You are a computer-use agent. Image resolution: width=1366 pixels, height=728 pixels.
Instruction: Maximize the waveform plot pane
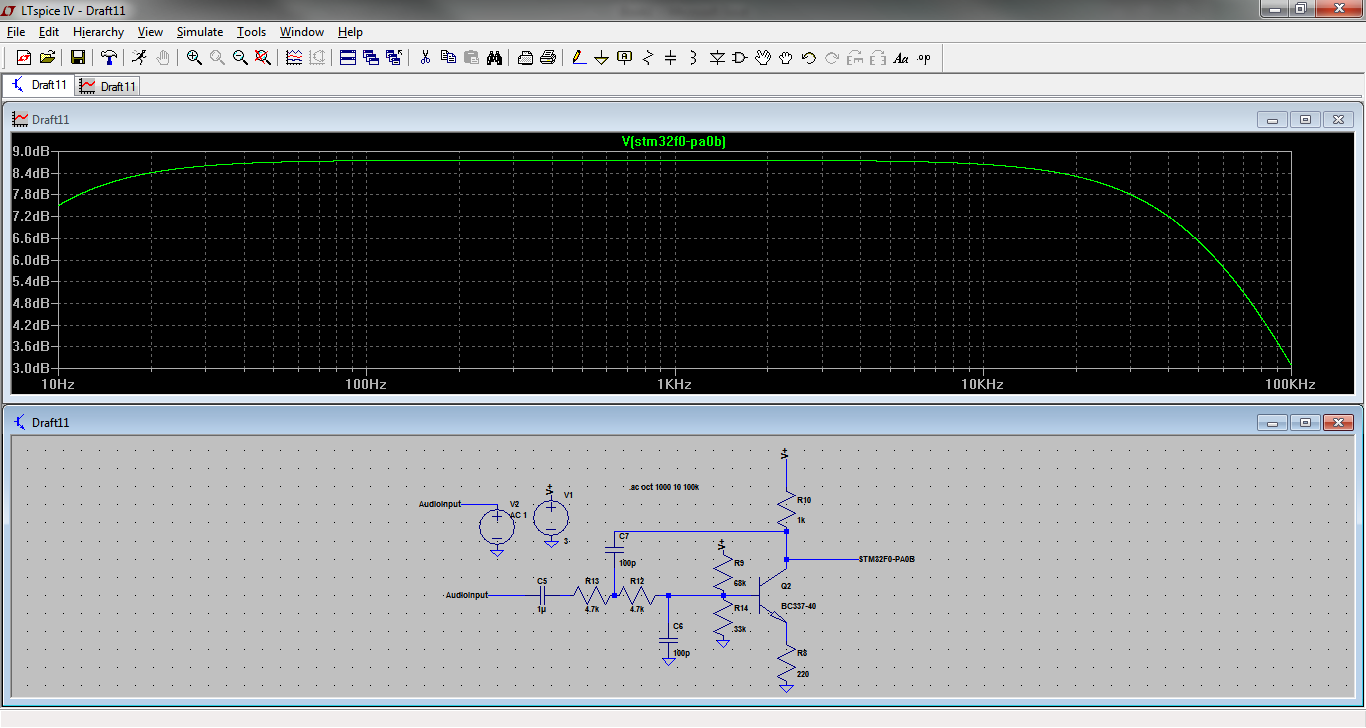coord(1305,120)
